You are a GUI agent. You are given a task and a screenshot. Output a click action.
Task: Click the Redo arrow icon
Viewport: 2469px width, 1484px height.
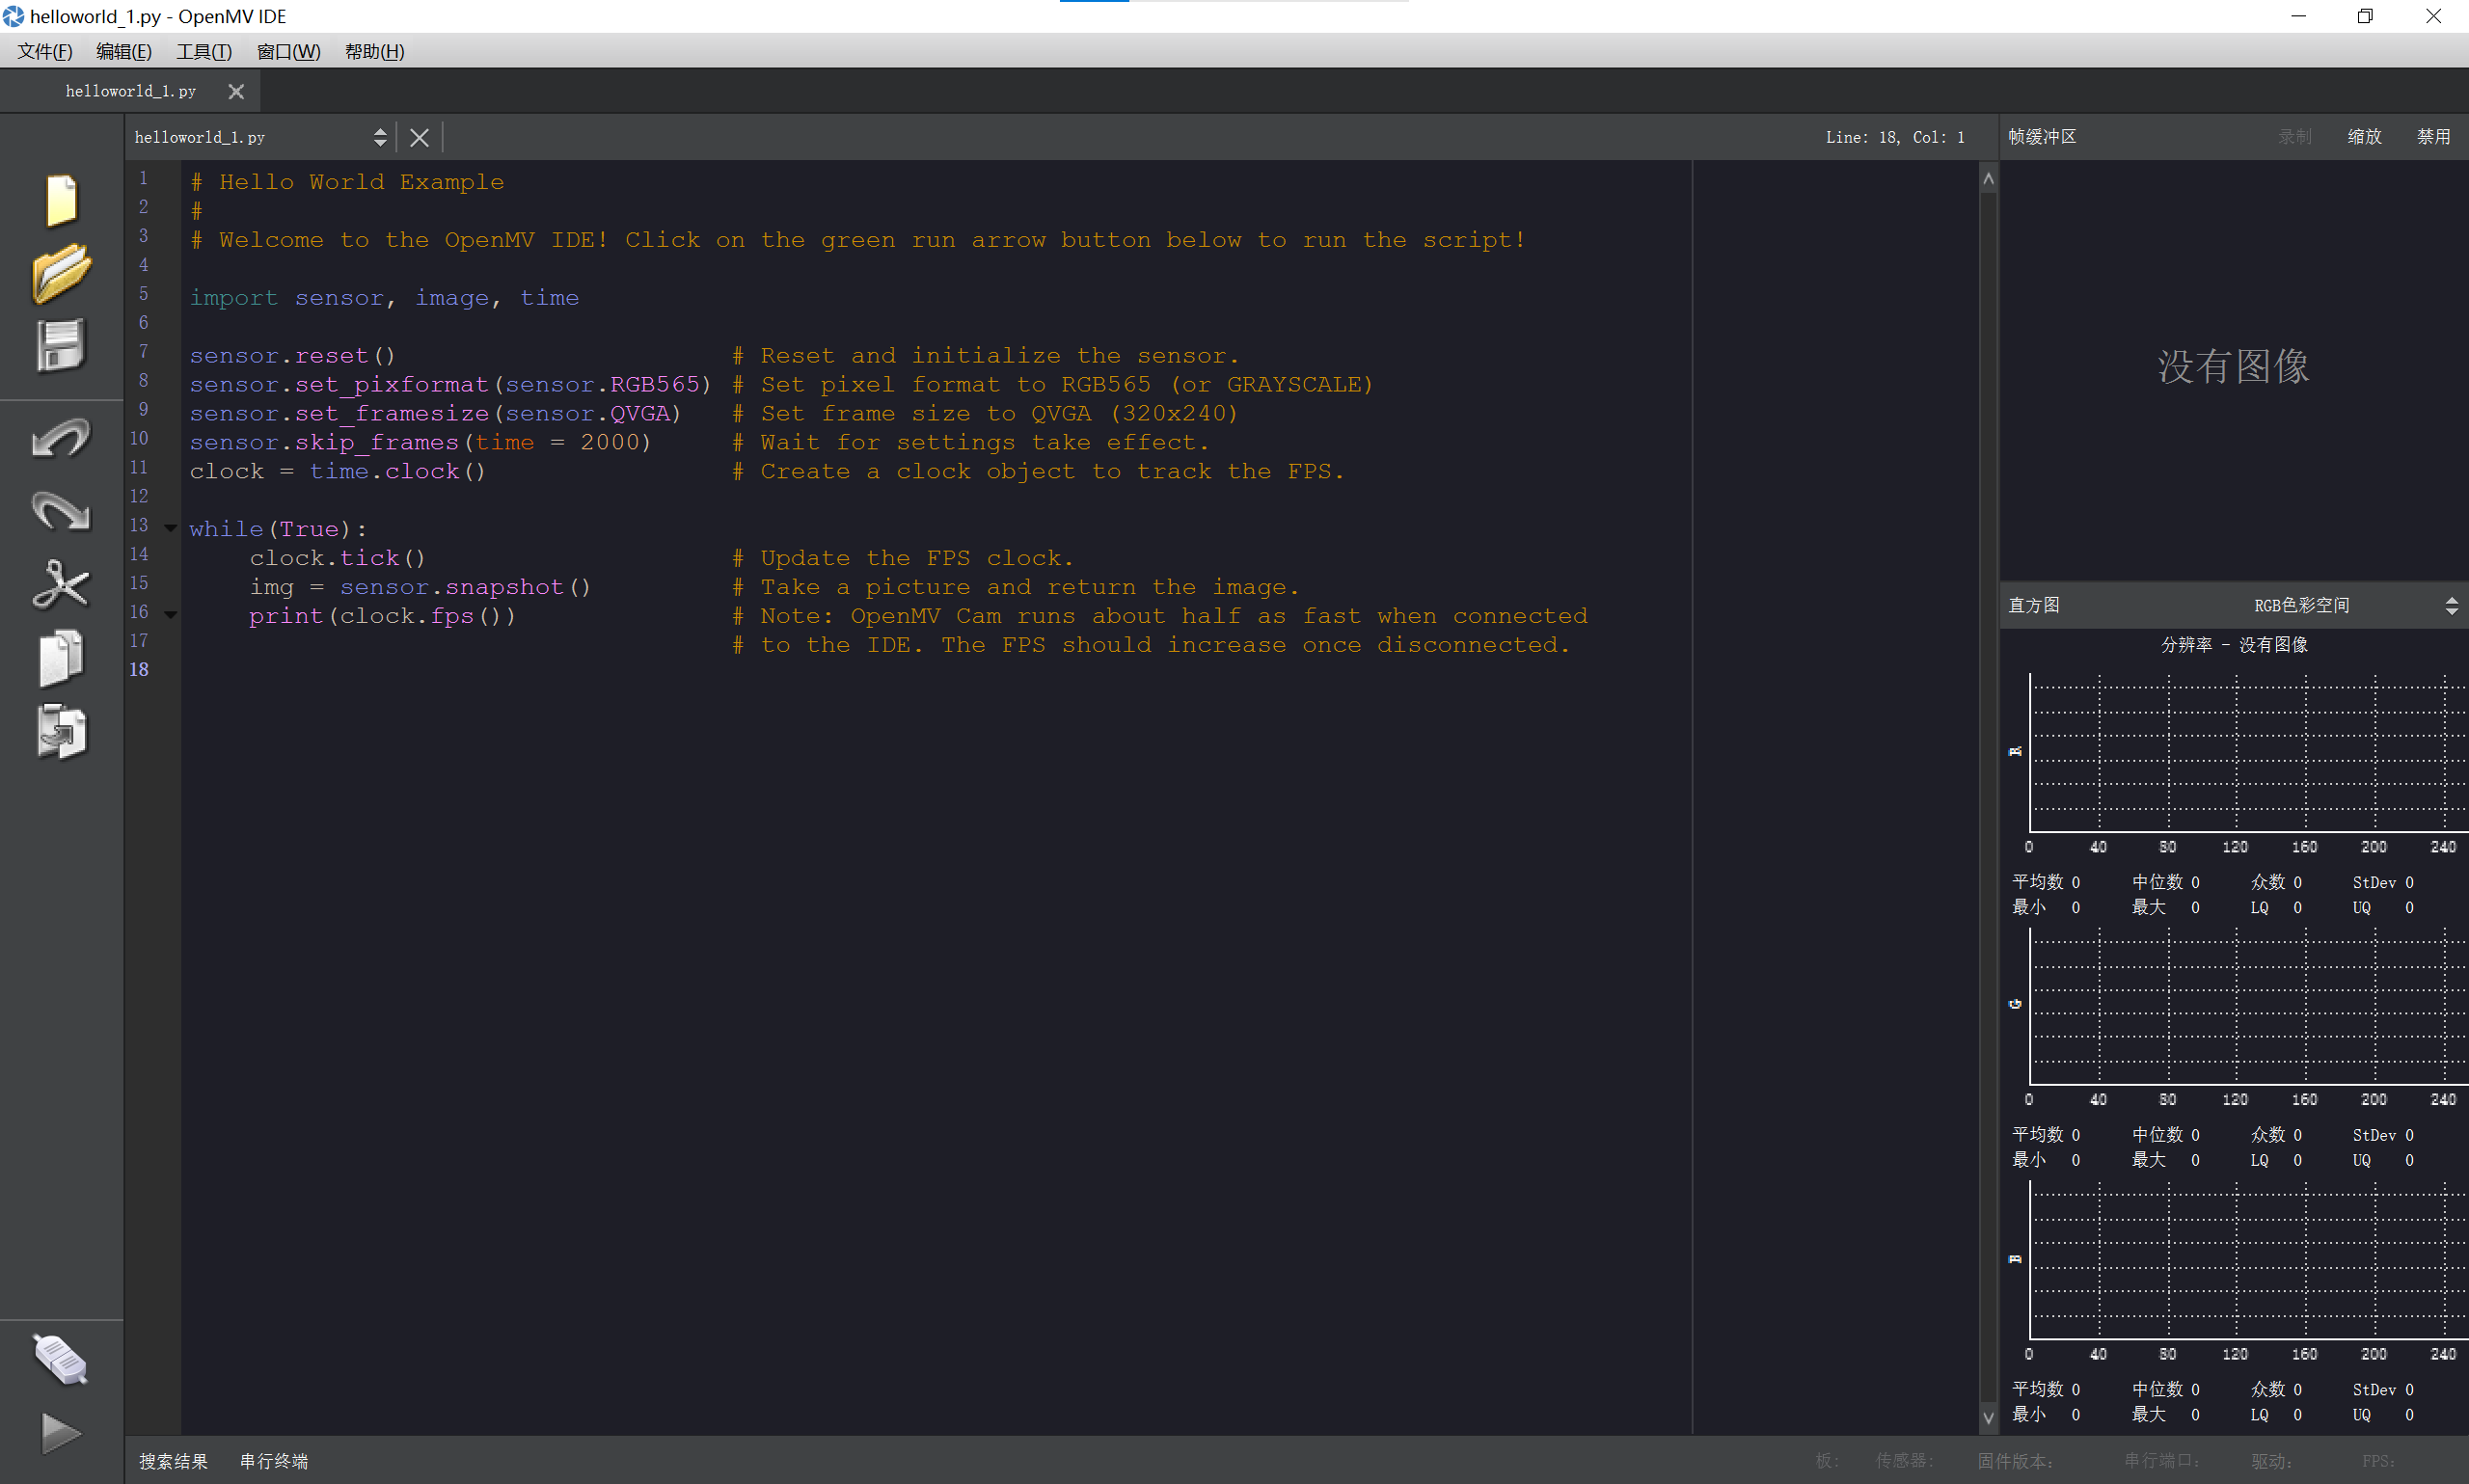tap(61, 511)
